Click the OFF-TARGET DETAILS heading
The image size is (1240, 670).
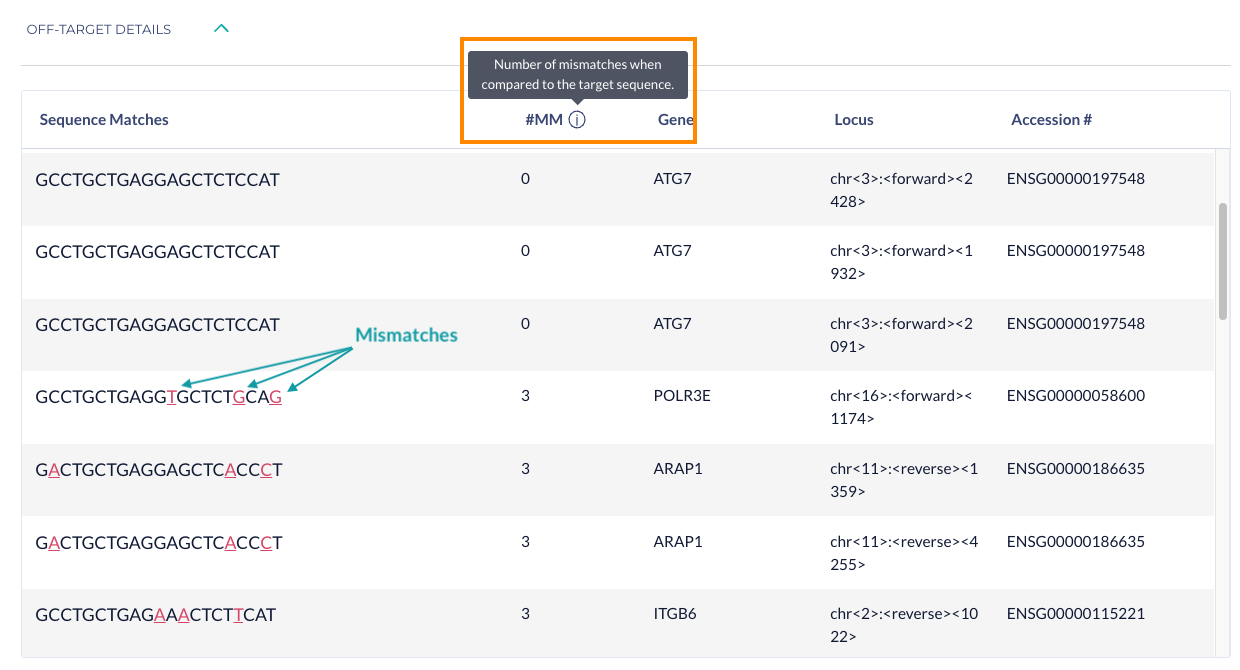99,29
